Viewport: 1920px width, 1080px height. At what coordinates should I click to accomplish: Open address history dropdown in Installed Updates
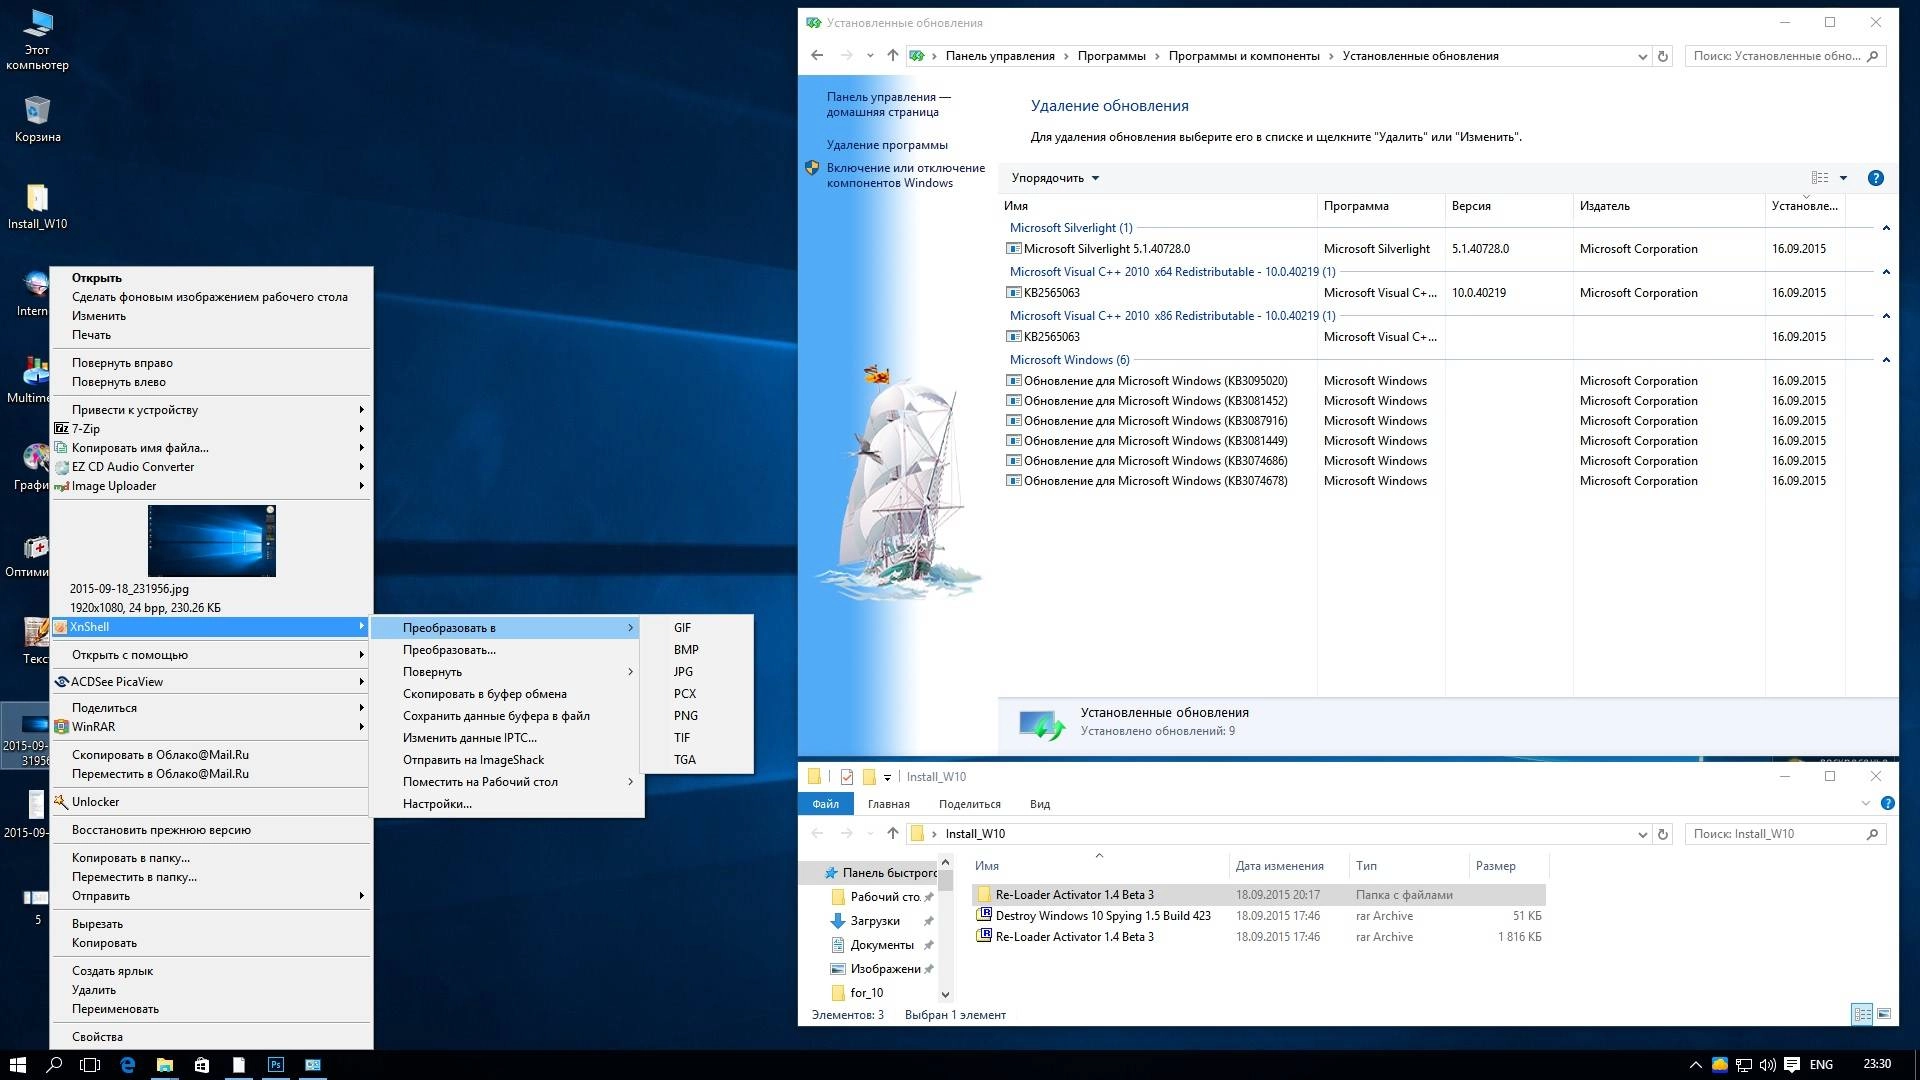coord(1642,57)
